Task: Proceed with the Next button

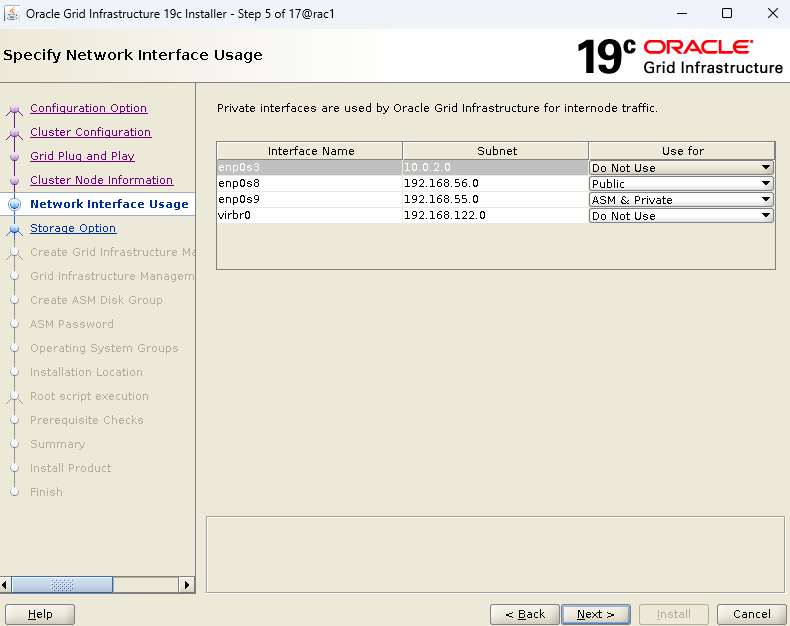Action: (x=596, y=614)
